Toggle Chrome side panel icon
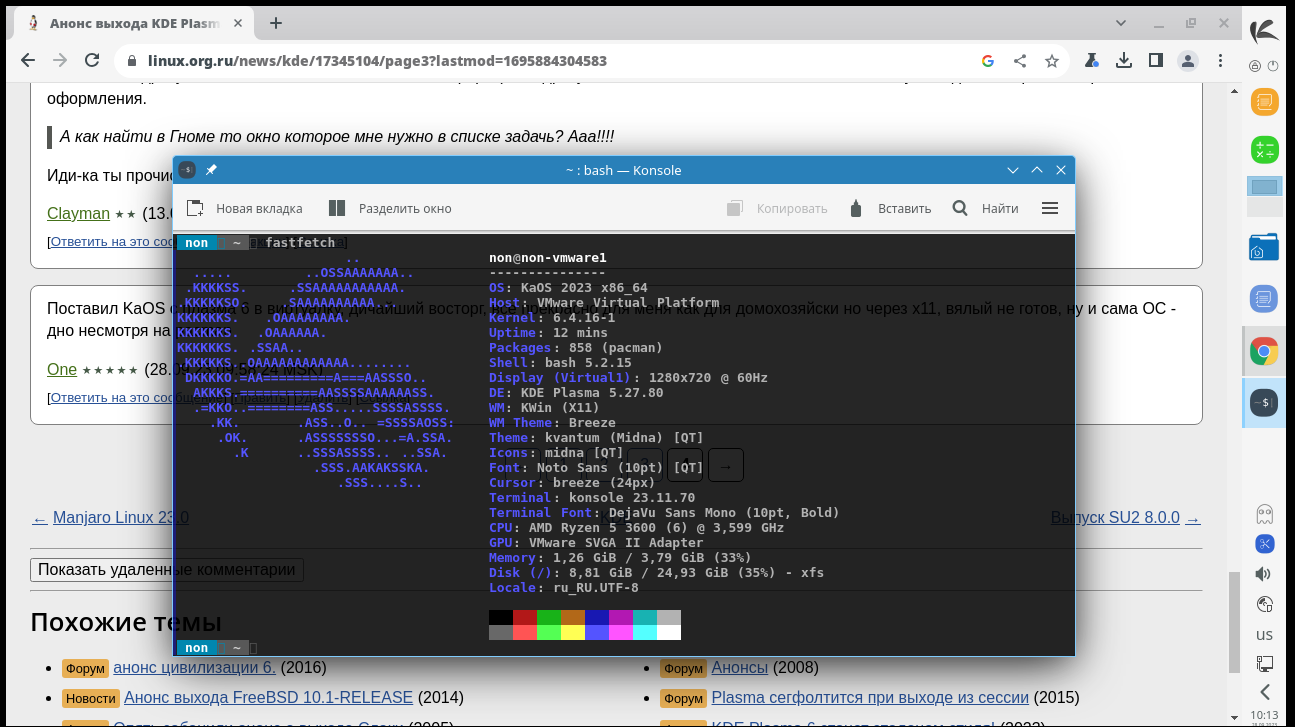 [x=1156, y=60]
